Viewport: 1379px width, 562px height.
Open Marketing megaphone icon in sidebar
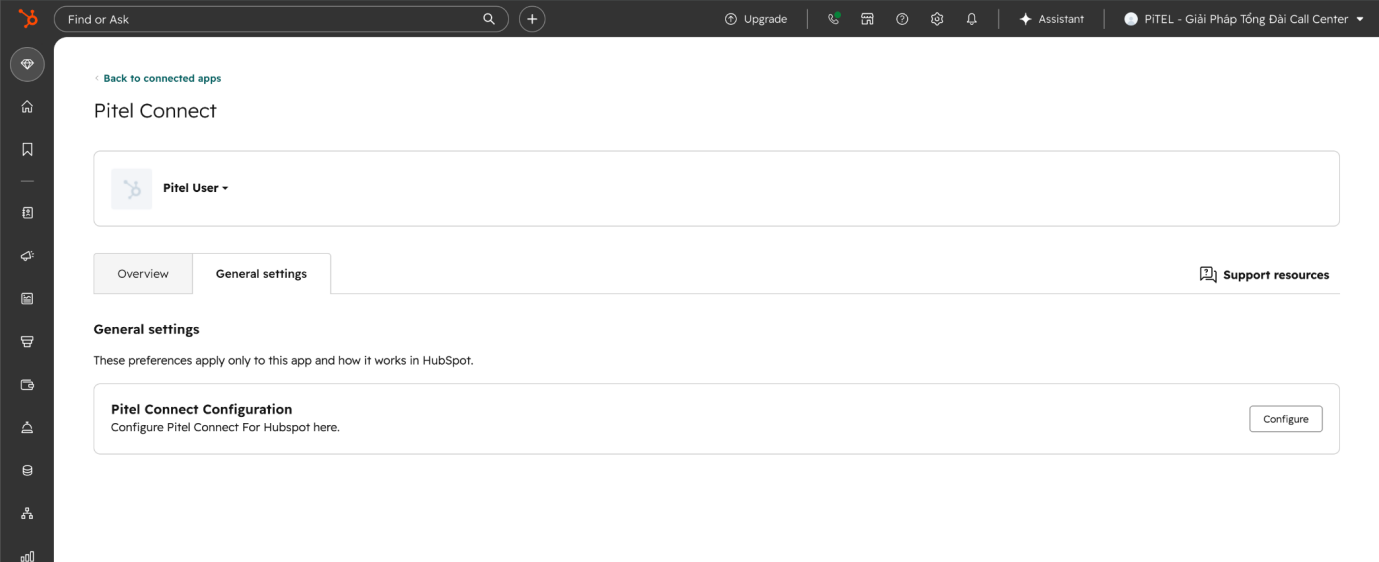point(27,256)
